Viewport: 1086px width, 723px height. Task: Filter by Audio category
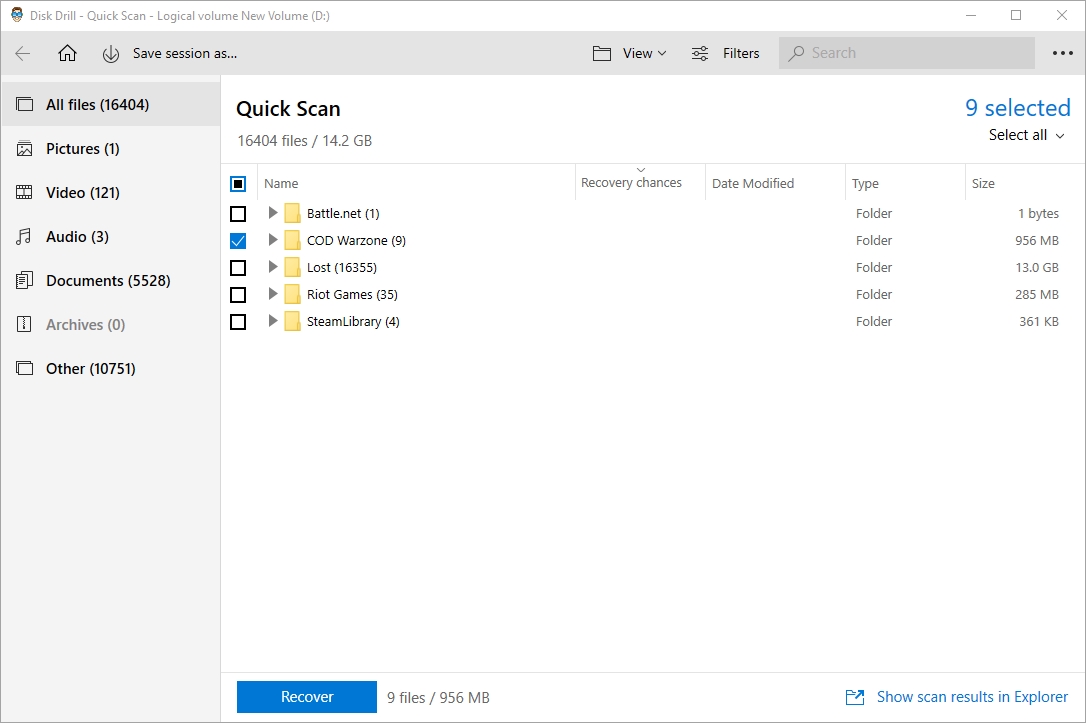pos(111,237)
